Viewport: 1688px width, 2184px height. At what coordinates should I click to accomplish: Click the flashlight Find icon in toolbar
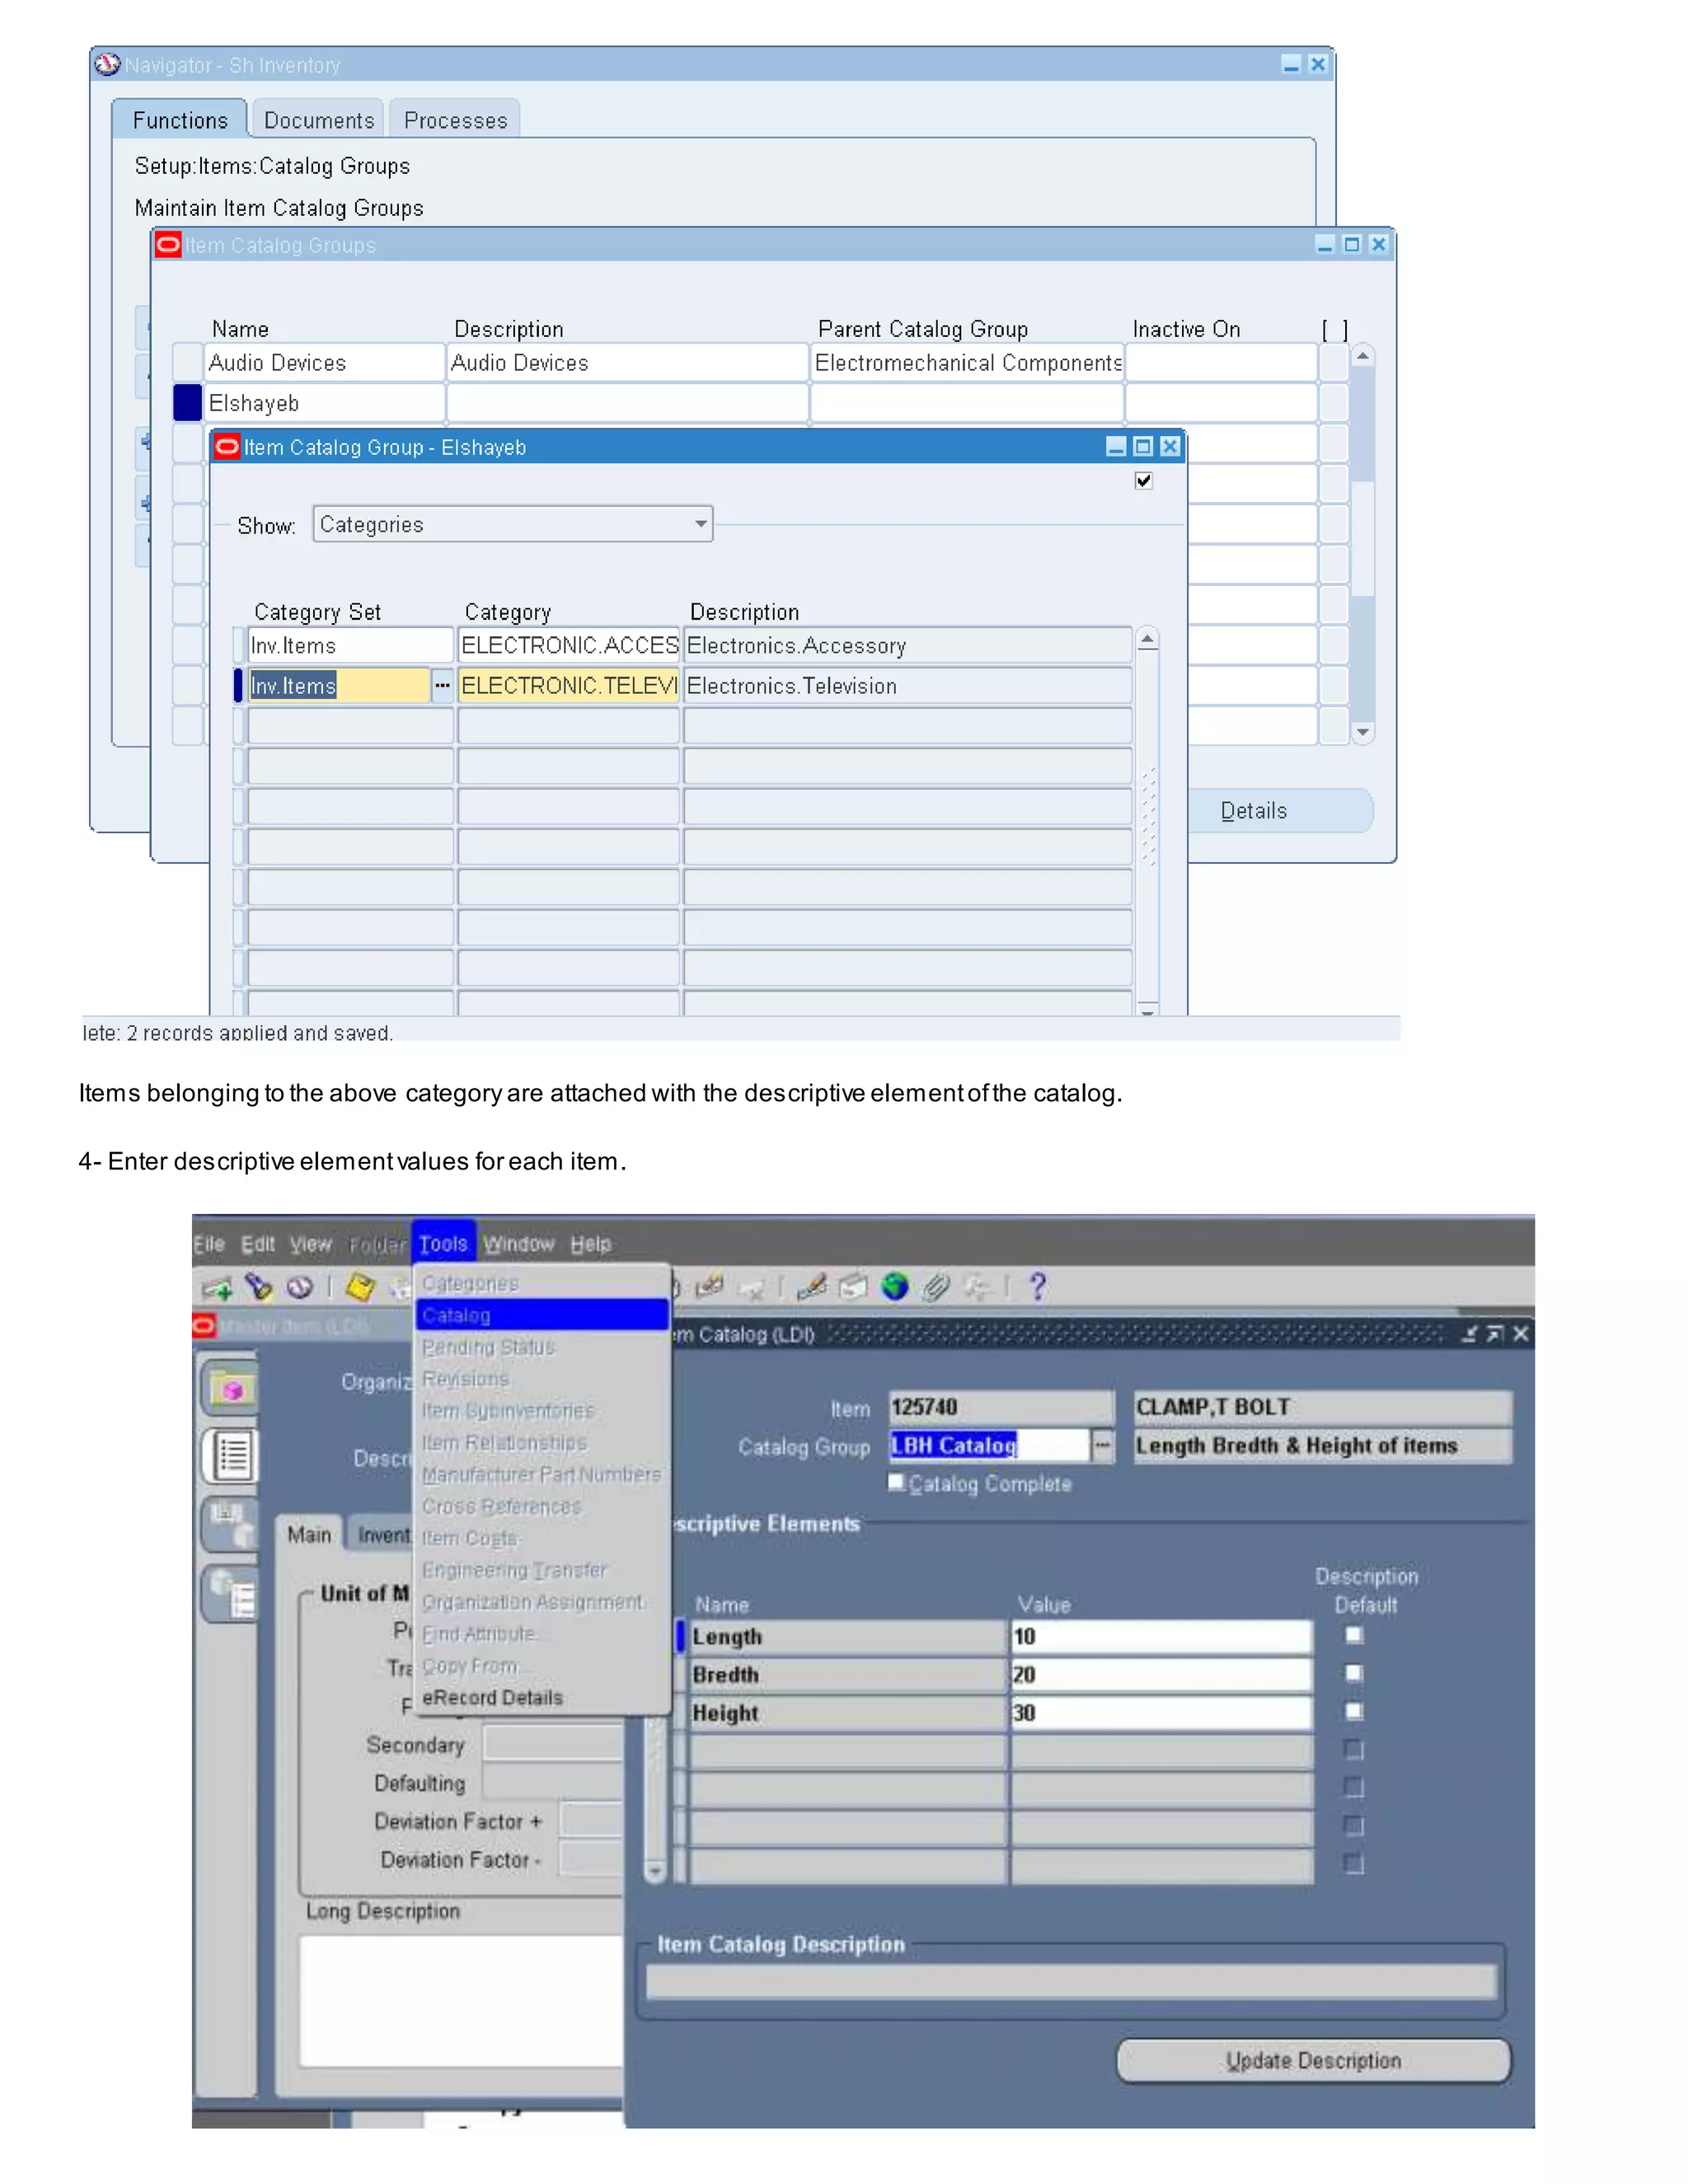[x=259, y=1286]
